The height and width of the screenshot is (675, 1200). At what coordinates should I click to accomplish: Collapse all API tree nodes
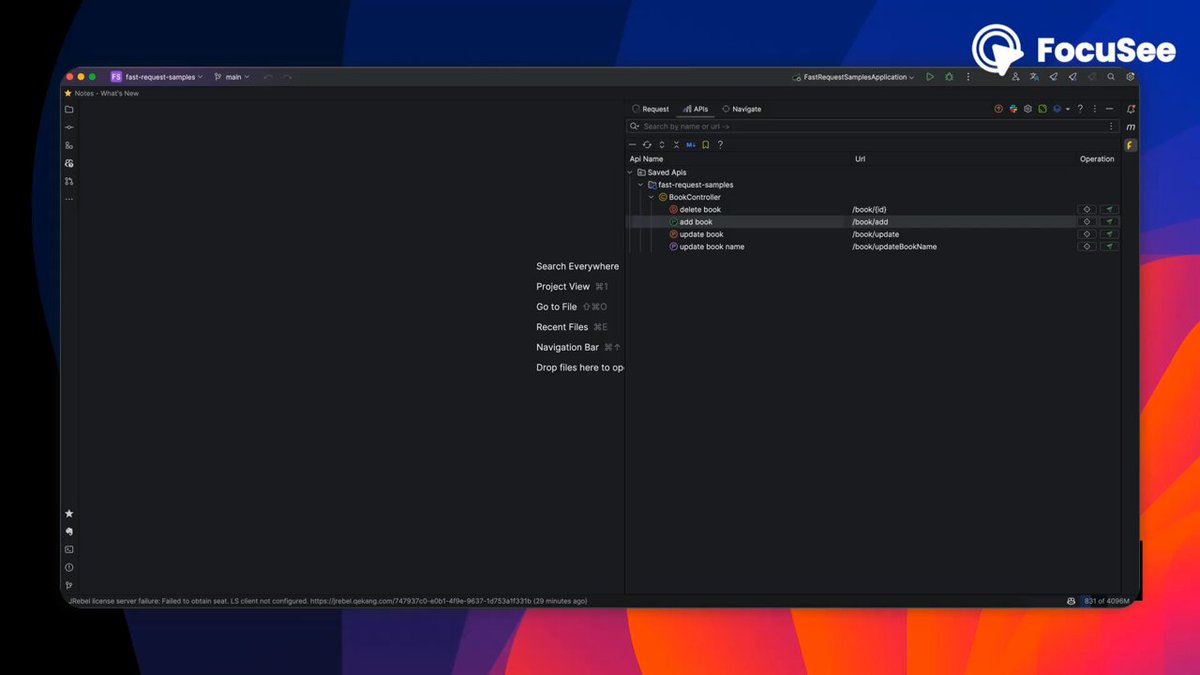click(x=676, y=145)
